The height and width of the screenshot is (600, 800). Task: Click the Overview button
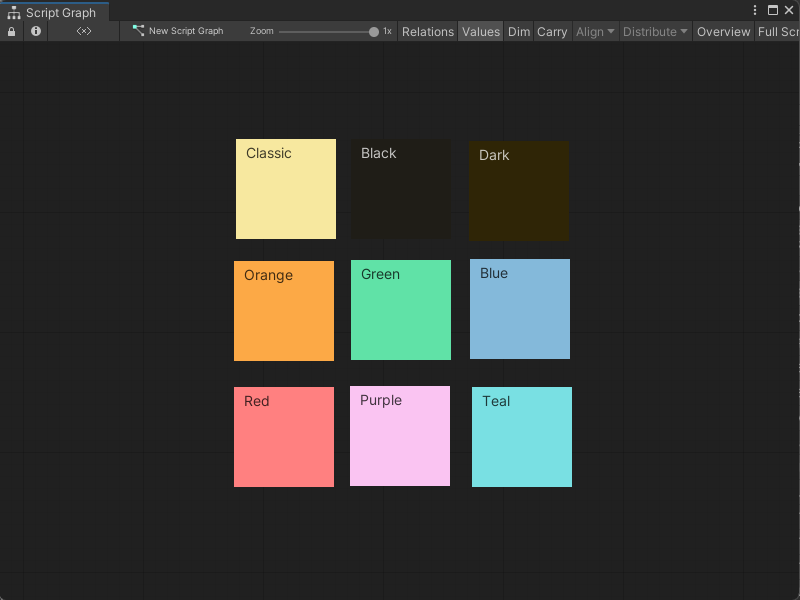[x=723, y=31]
